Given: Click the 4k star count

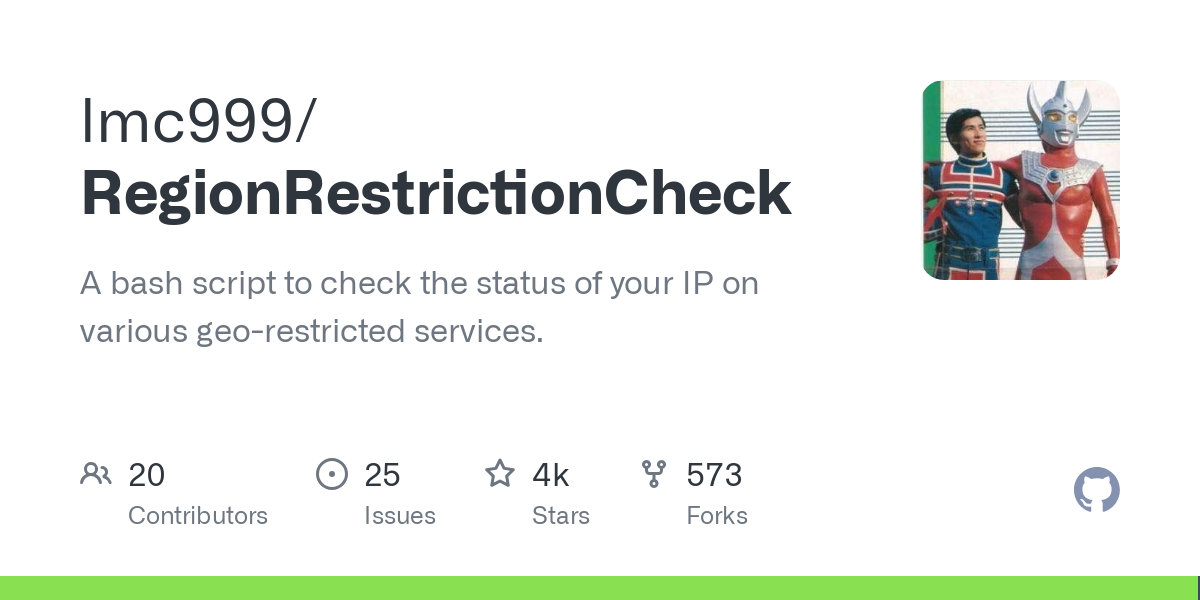Looking at the screenshot, I should 551,474.
